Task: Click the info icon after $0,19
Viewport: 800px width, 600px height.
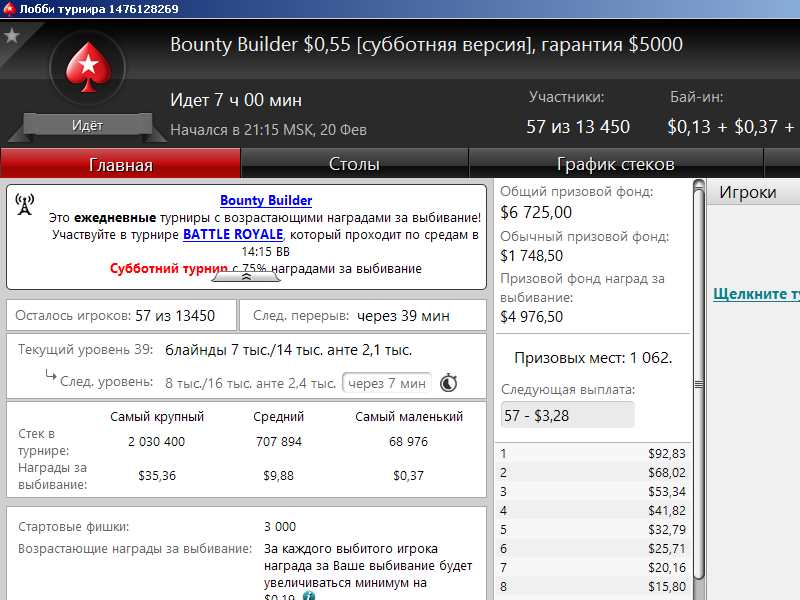Action: (x=309, y=596)
